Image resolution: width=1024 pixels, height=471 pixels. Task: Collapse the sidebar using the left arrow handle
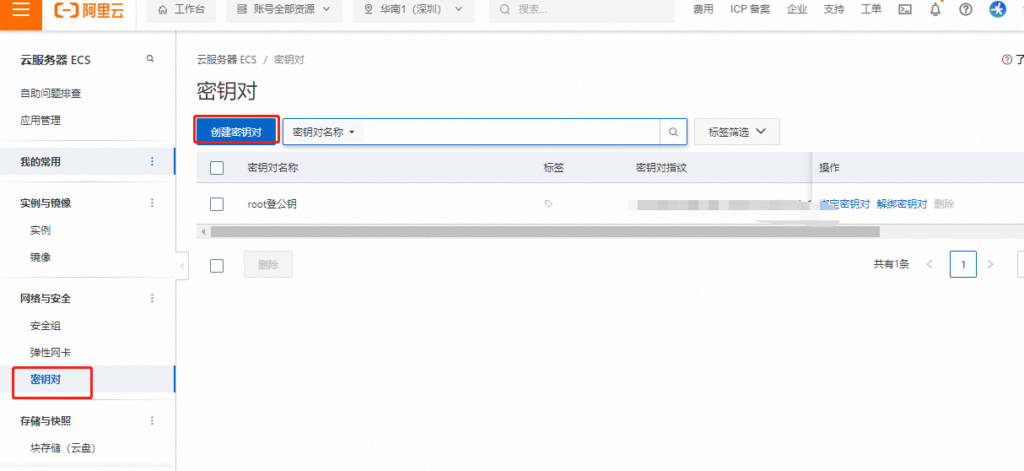point(181,266)
